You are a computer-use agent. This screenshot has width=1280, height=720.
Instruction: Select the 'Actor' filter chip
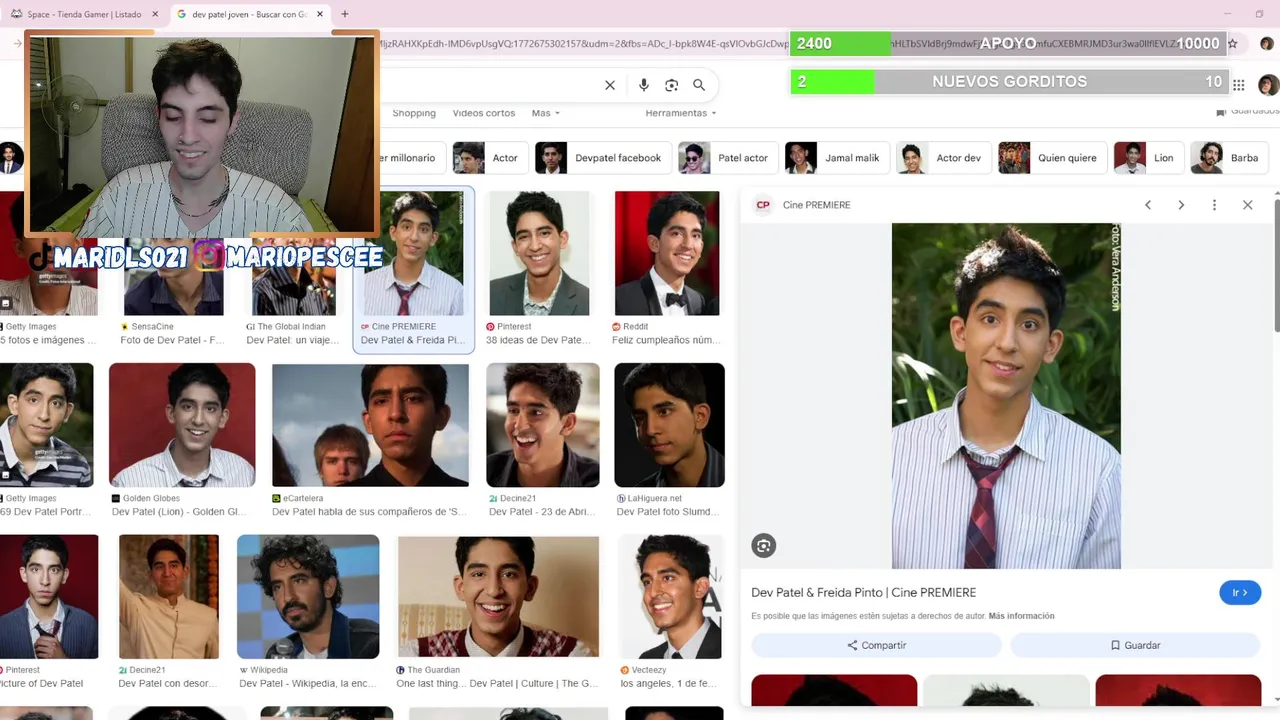click(489, 158)
